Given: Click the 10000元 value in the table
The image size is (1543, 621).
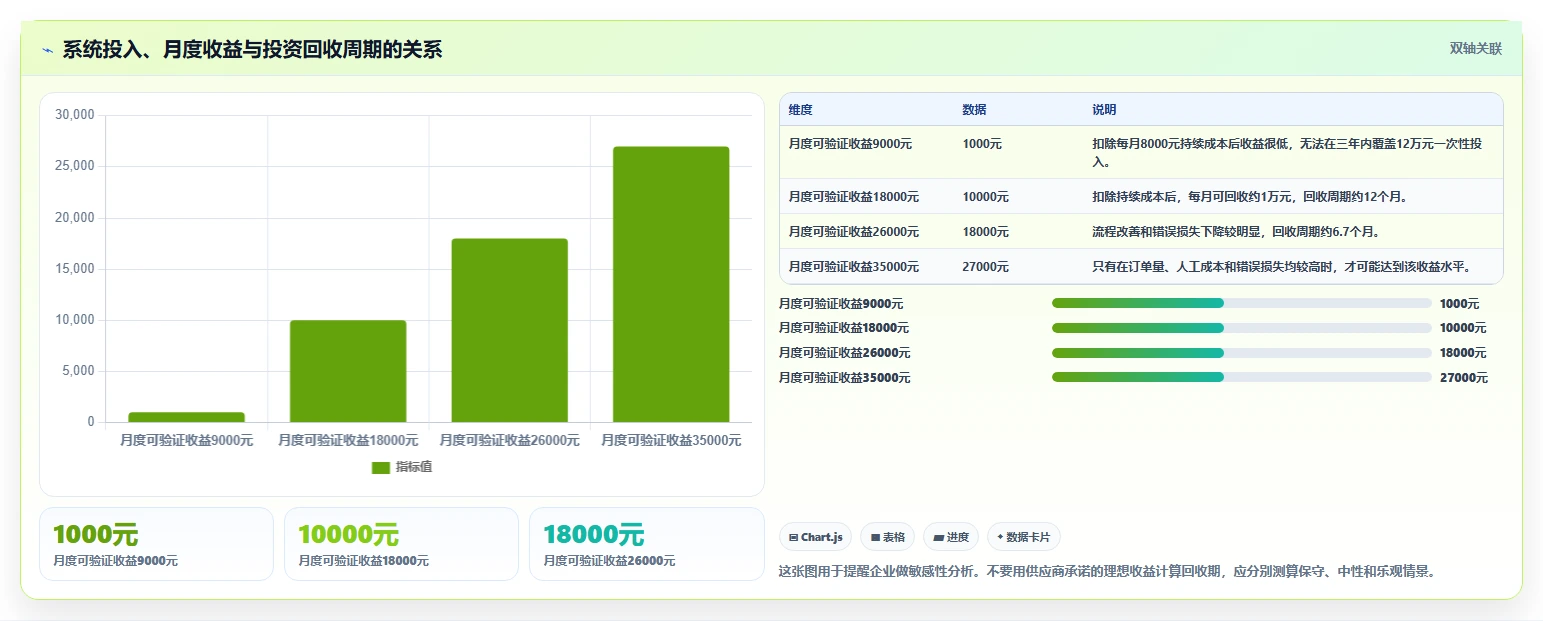Looking at the screenshot, I should pos(985,197).
